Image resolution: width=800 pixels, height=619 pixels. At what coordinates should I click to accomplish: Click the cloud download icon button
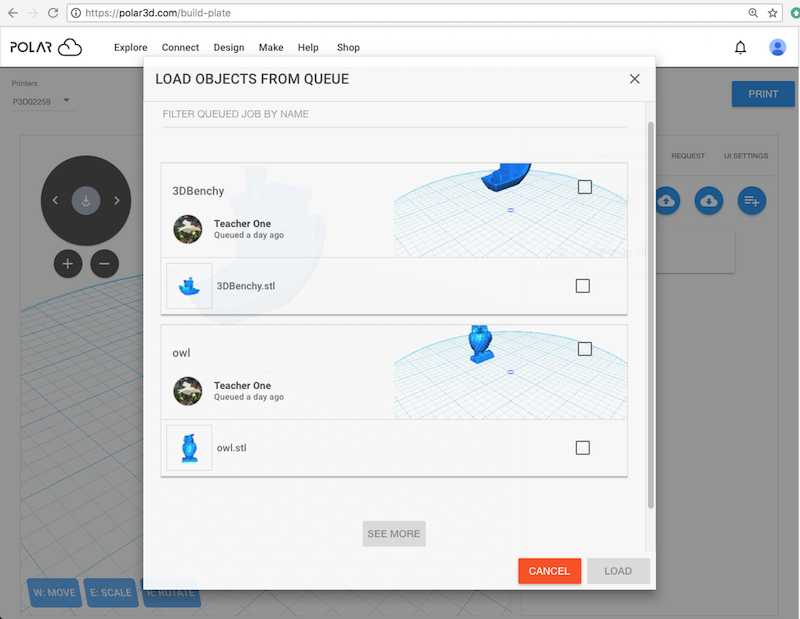click(709, 201)
